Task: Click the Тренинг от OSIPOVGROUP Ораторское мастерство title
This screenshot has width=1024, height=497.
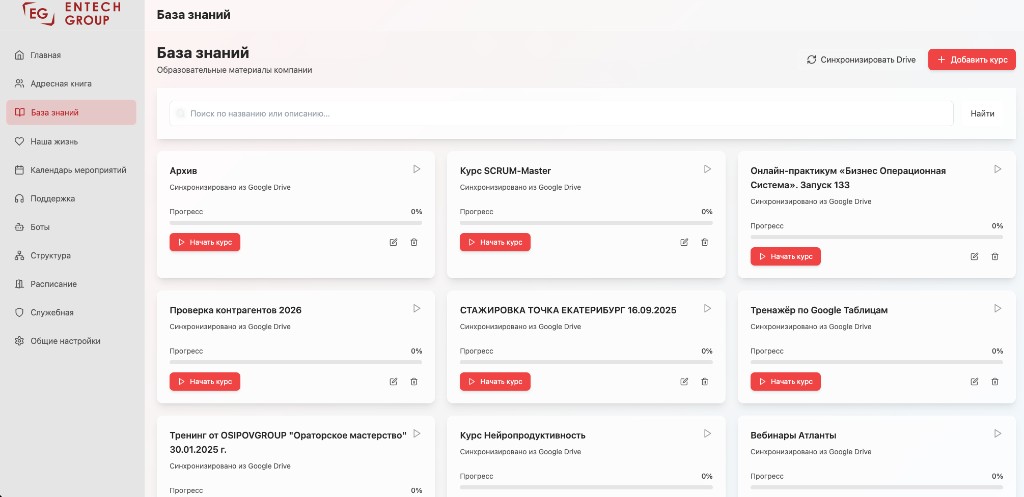Action: (288, 442)
